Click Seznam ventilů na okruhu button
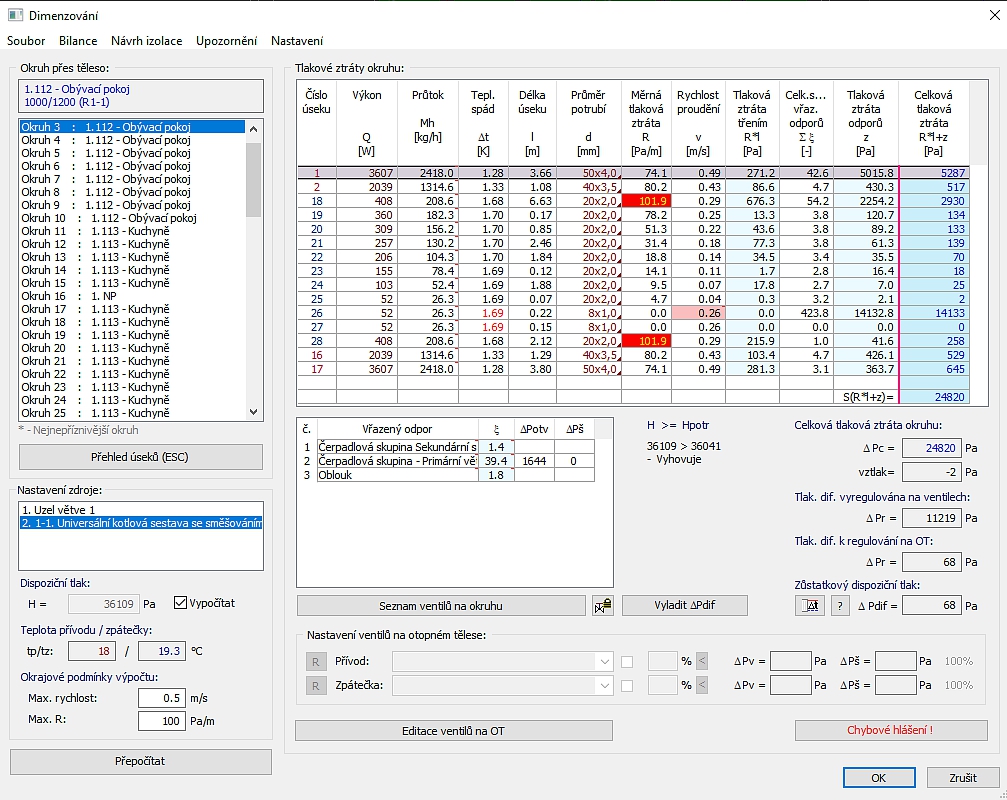1007x800 pixels. 441,605
